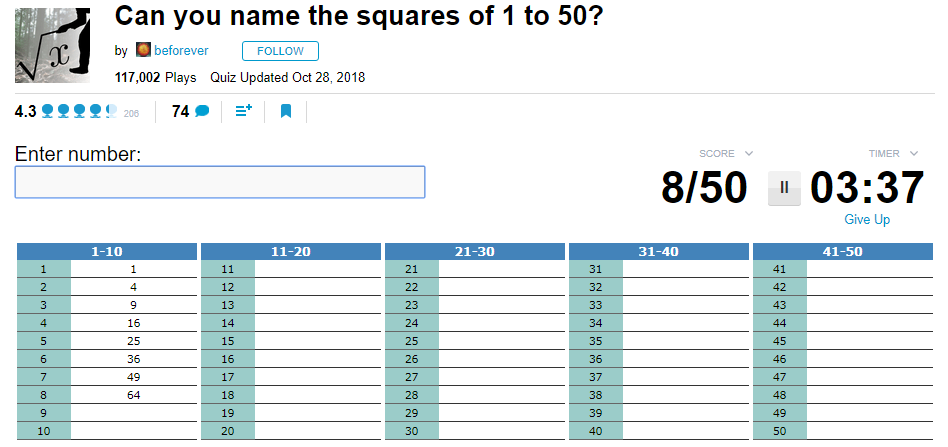
Task: Pause the quiz timer
Action: click(x=784, y=188)
